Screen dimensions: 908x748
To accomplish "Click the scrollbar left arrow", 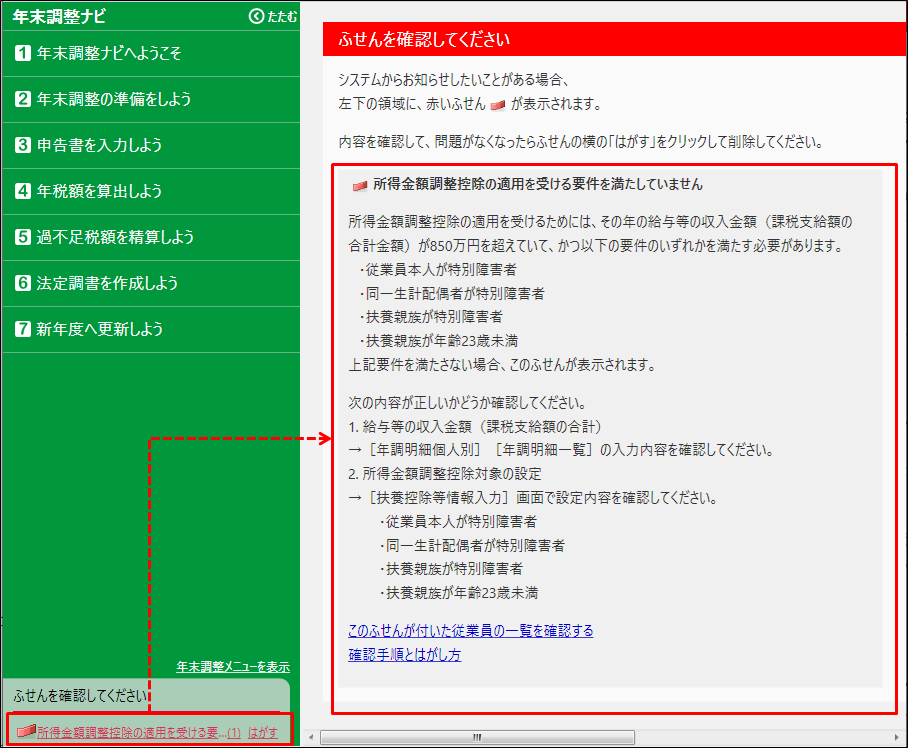I will [311, 737].
